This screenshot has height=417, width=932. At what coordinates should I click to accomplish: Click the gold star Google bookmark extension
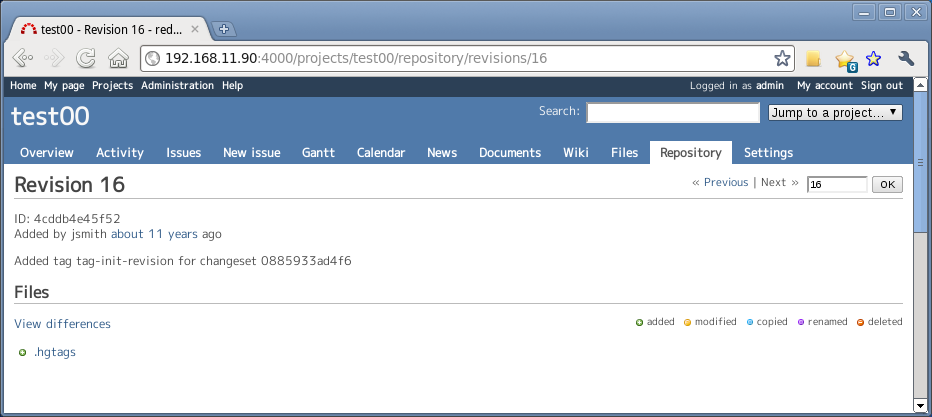845,59
